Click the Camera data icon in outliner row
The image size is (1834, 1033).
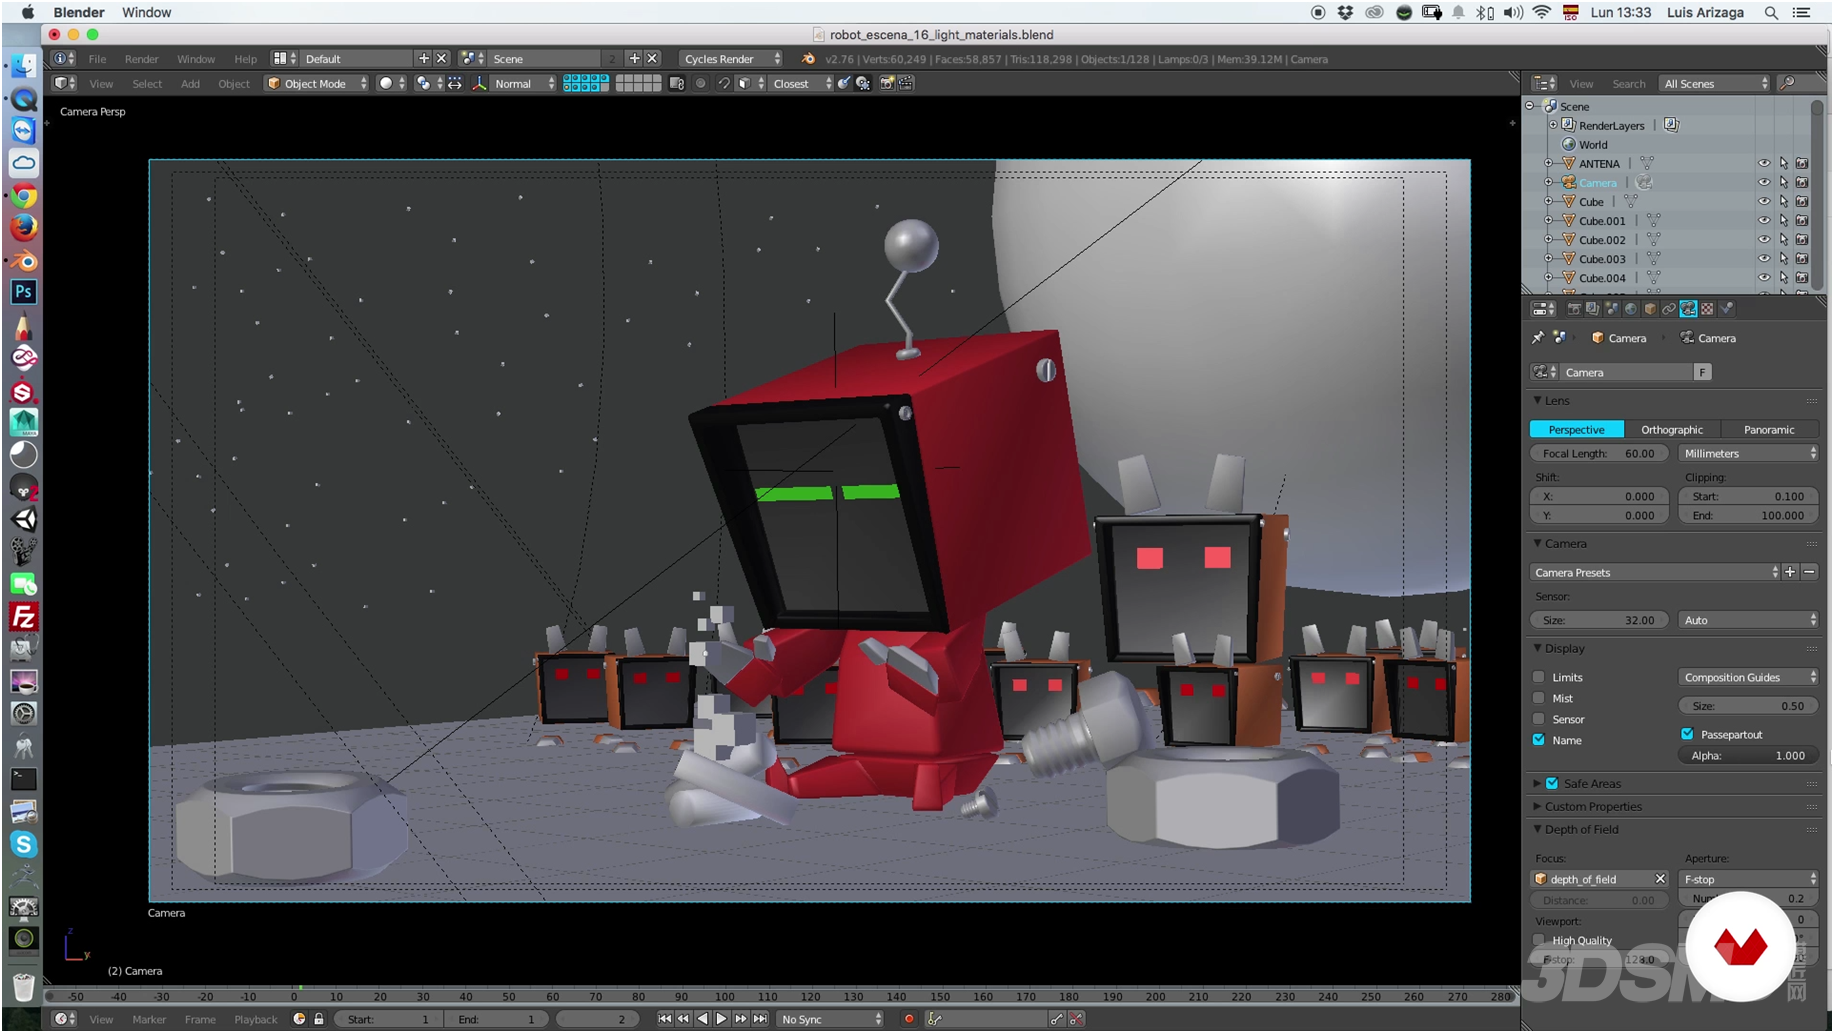pyautogui.click(x=1644, y=182)
